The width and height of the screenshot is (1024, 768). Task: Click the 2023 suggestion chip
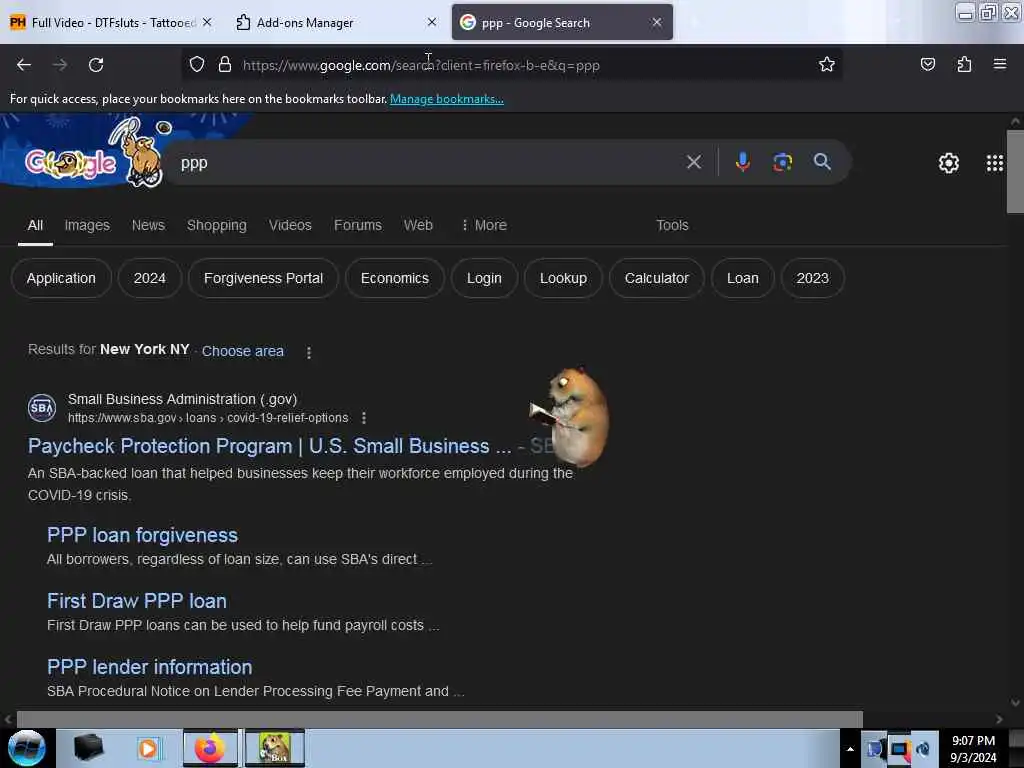812,278
